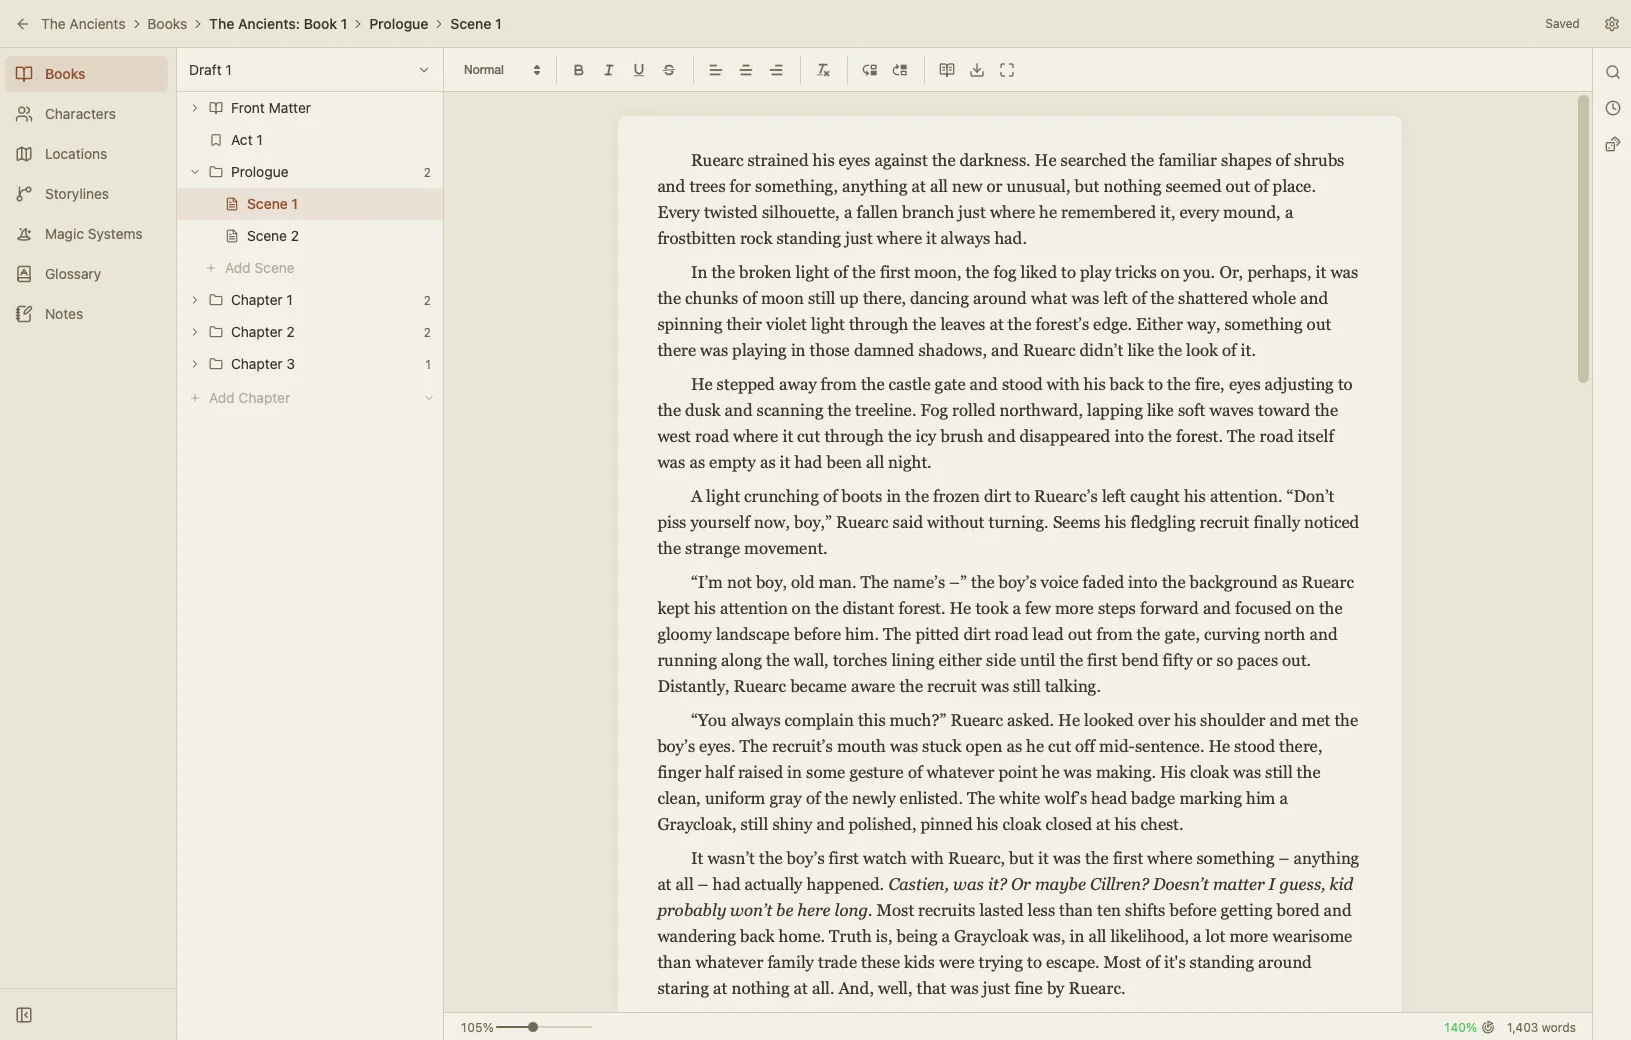Toggle underline formatting
1631x1040 pixels.
coord(638,70)
